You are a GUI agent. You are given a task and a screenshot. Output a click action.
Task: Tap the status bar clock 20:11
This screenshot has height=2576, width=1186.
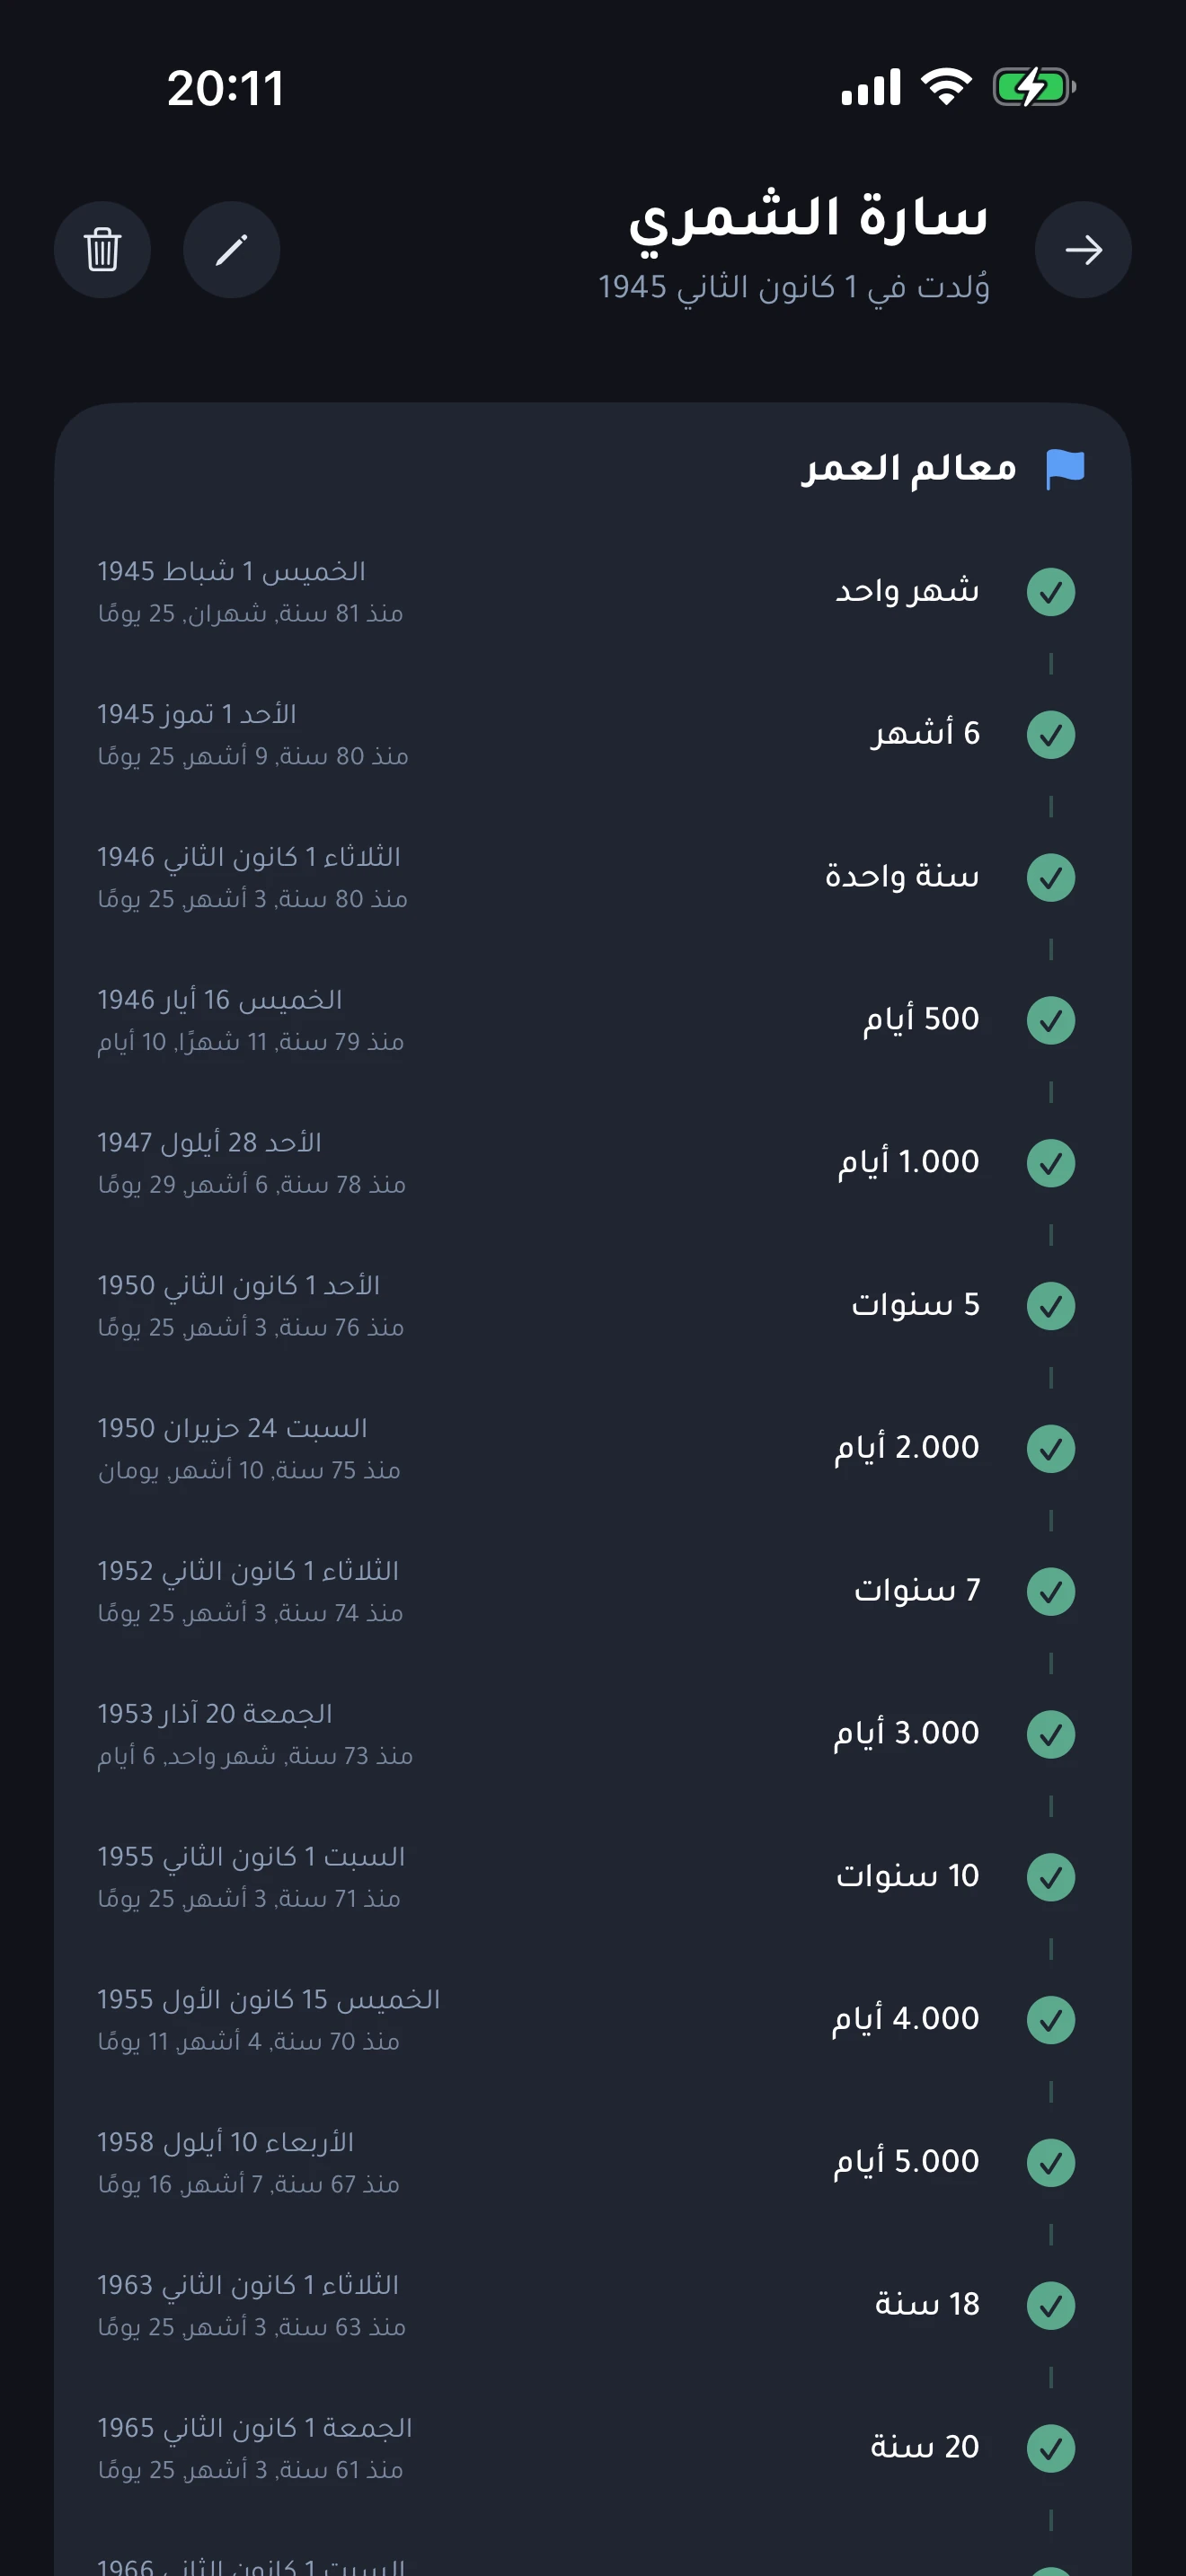[x=226, y=88]
